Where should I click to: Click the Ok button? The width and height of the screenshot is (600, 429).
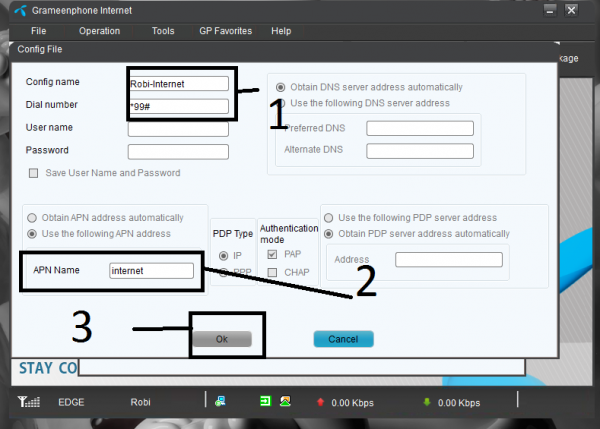tap(222, 339)
